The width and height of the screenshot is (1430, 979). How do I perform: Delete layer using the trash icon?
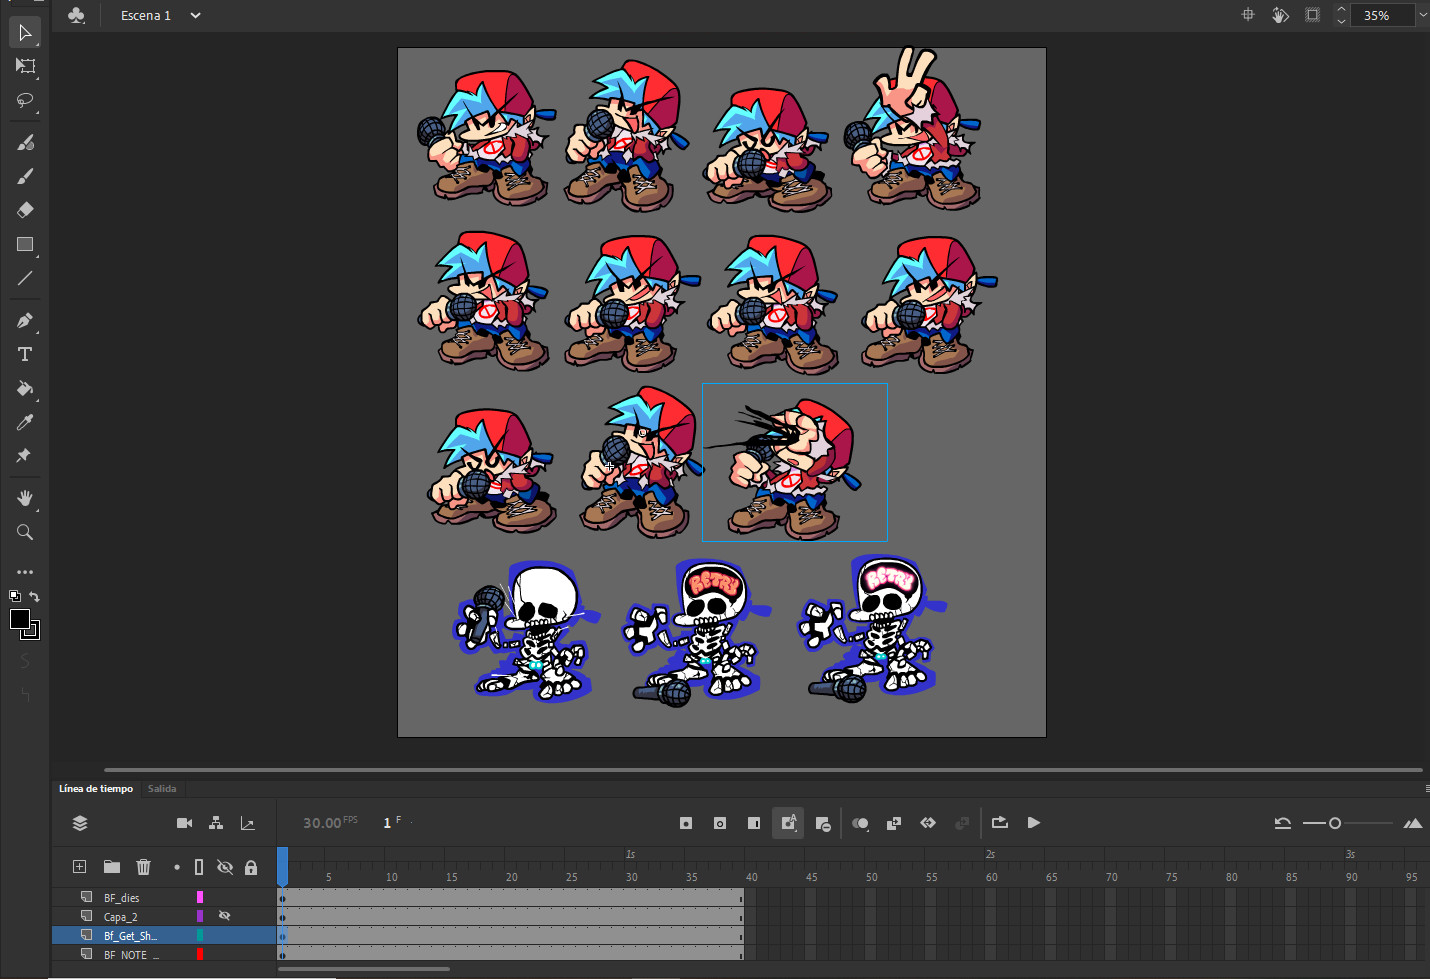point(143,867)
